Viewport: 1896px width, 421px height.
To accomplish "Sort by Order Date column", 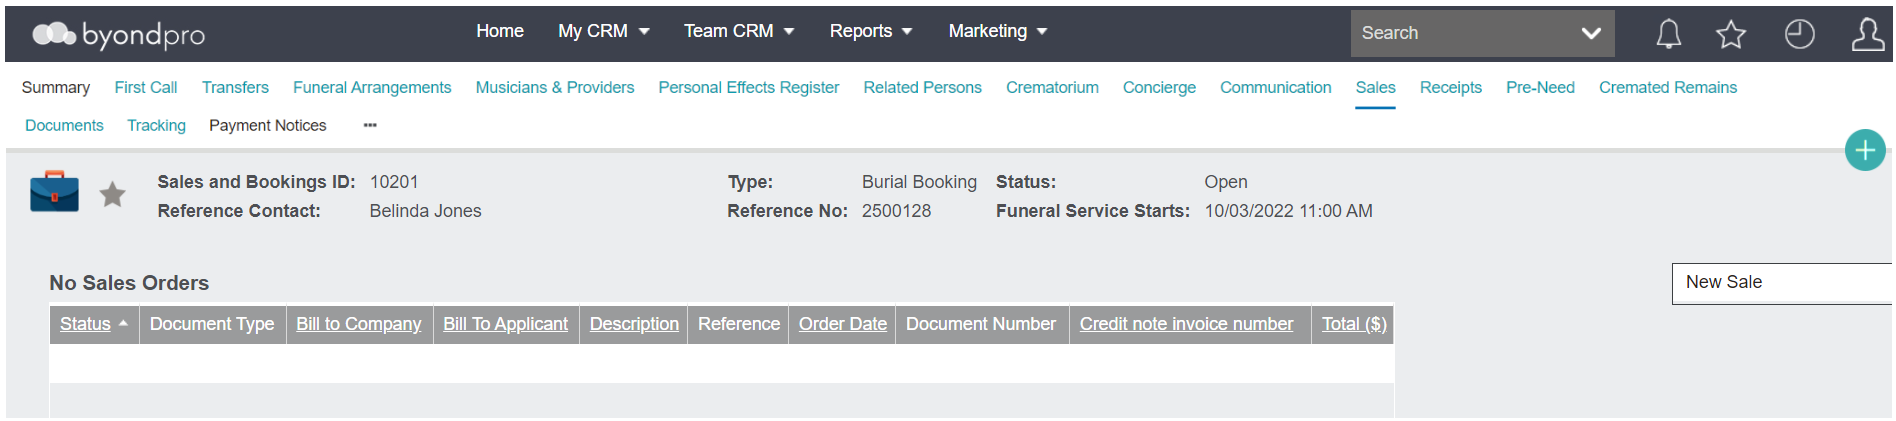I will [x=843, y=324].
